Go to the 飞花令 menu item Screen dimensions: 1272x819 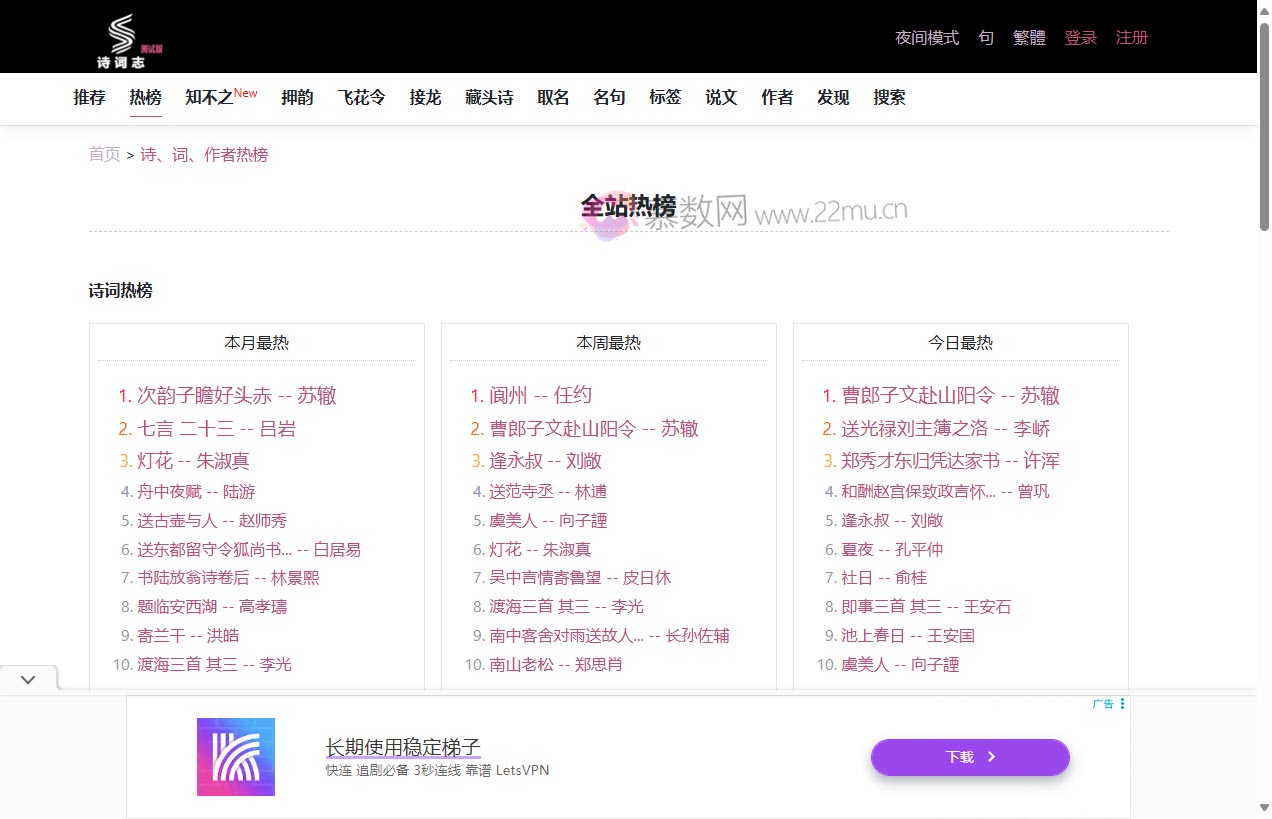tap(361, 97)
